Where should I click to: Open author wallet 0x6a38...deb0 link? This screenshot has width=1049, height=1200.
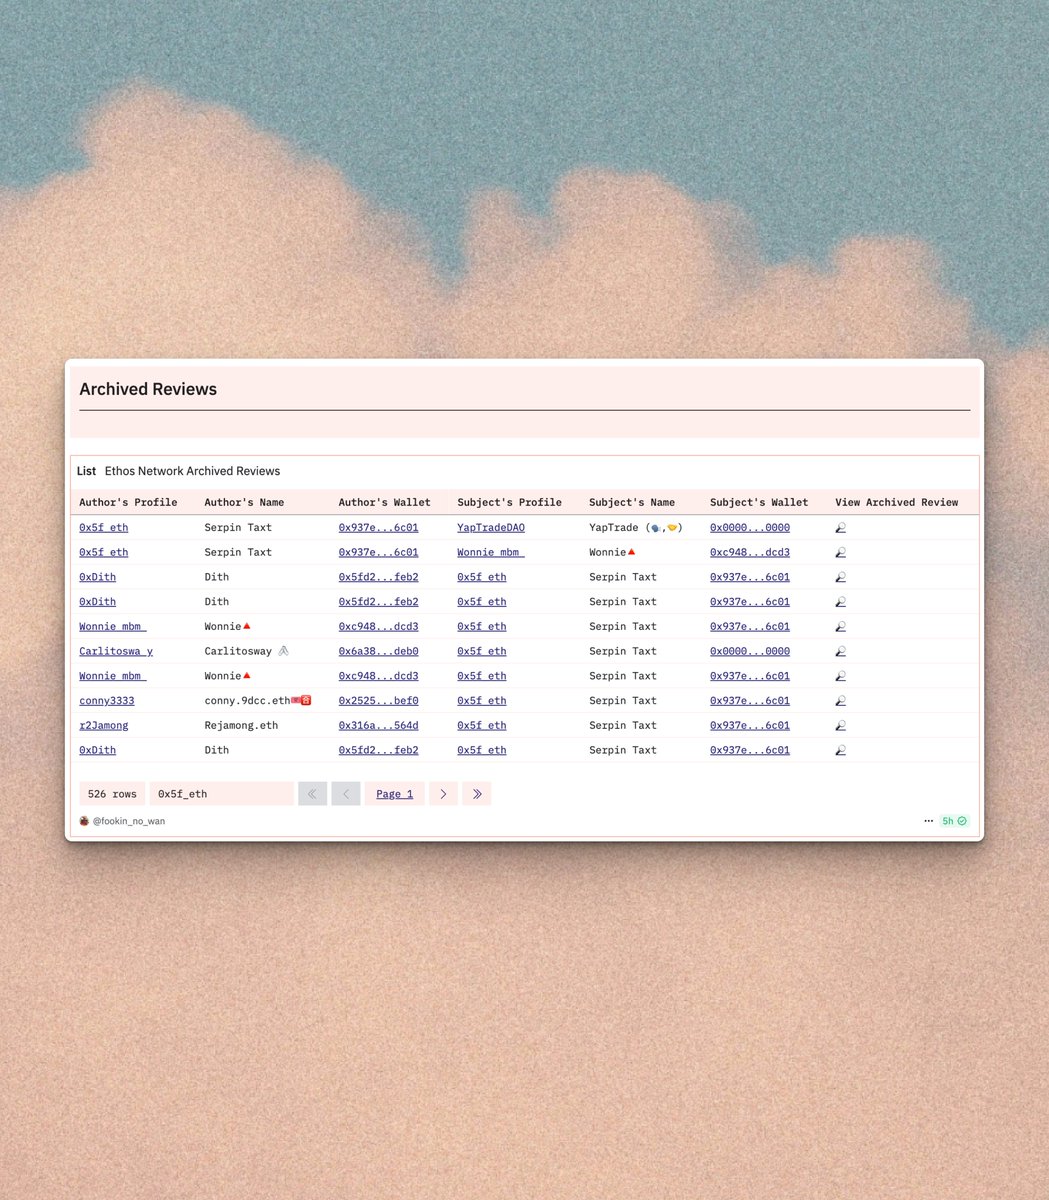click(x=378, y=651)
